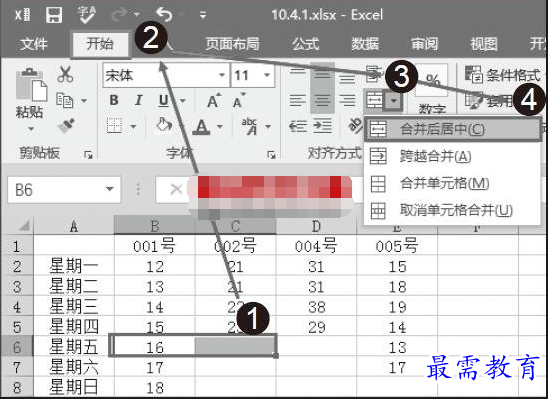Click the Name Box showing B6
Image resolution: width=548 pixels, height=399 pixels.
pyautogui.click(x=56, y=190)
